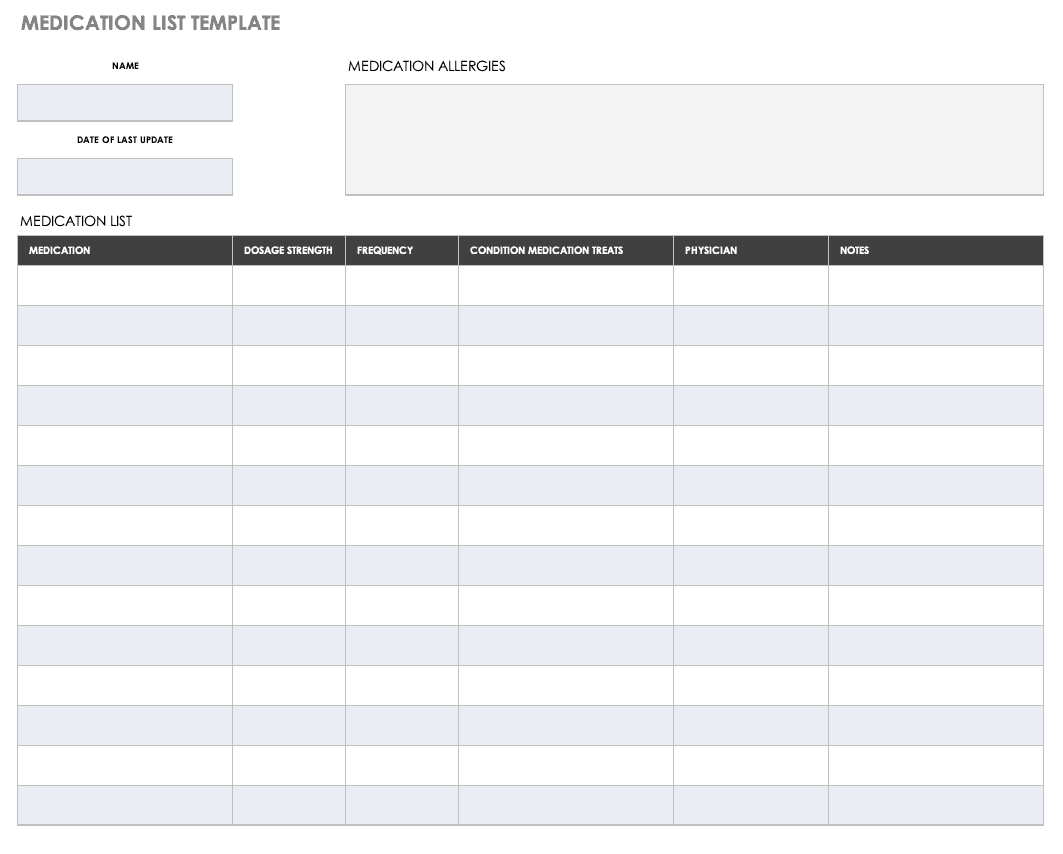Click the last row Notes cell
Image resolution: width=1063 pixels, height=854 pixels.
pyautogui.click(x=935, y=805)
